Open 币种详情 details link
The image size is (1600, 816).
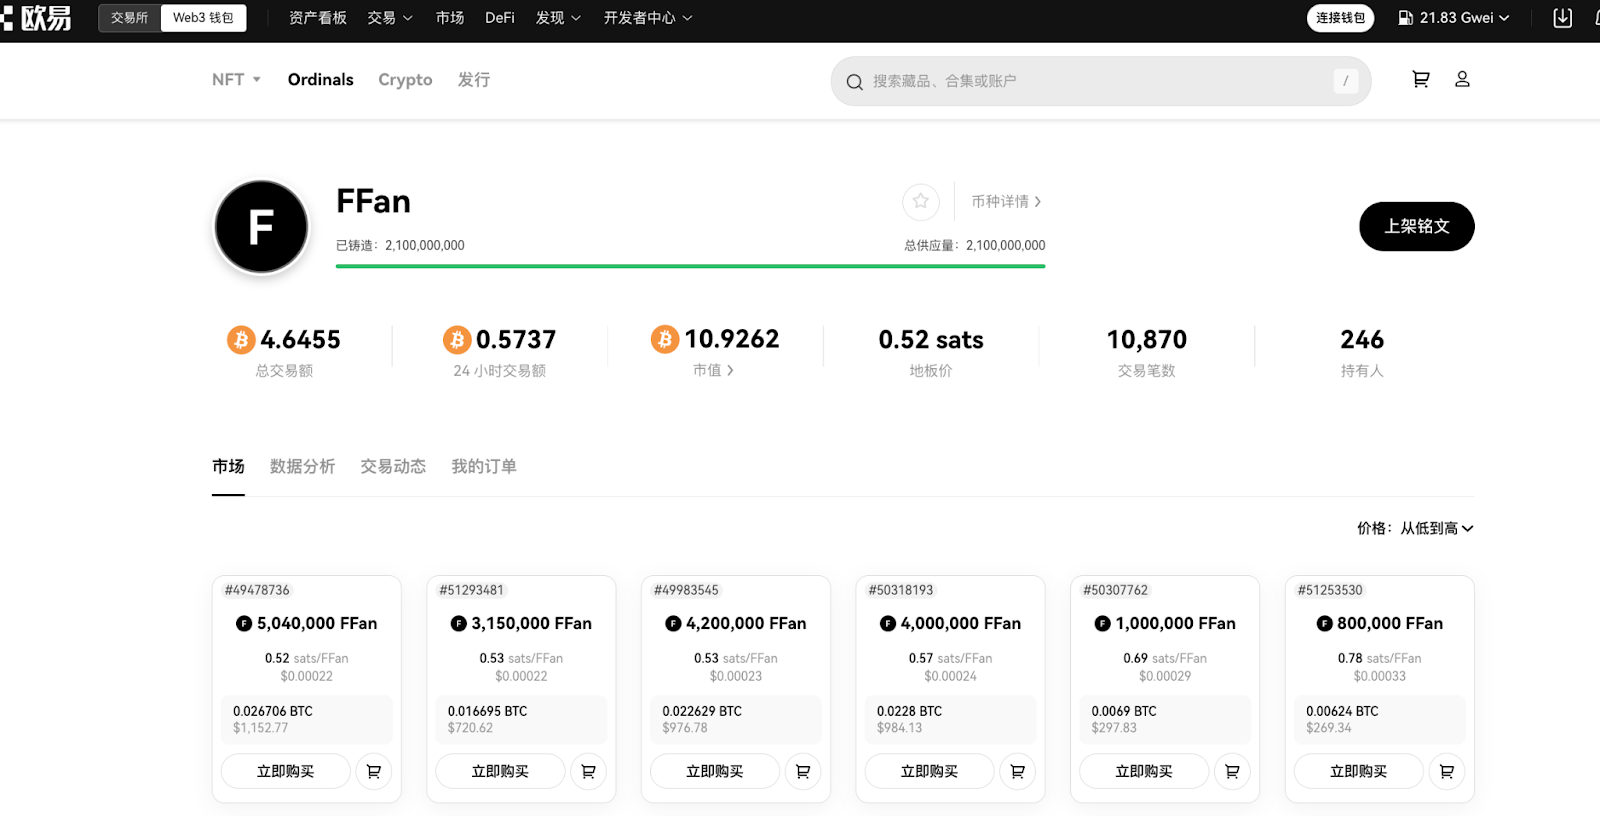click(1006, 201)
